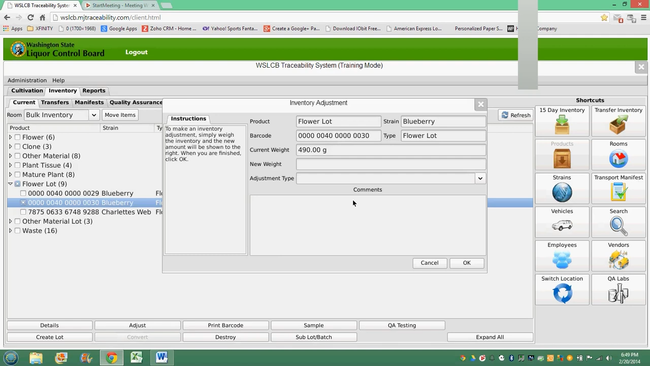Click into the New Weight field
Screen dimensions: 650x366
[x=391, y=164]
